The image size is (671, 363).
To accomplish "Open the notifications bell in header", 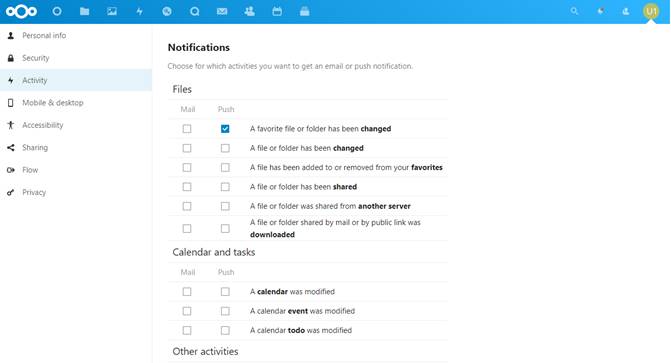I will pos(600,12).
